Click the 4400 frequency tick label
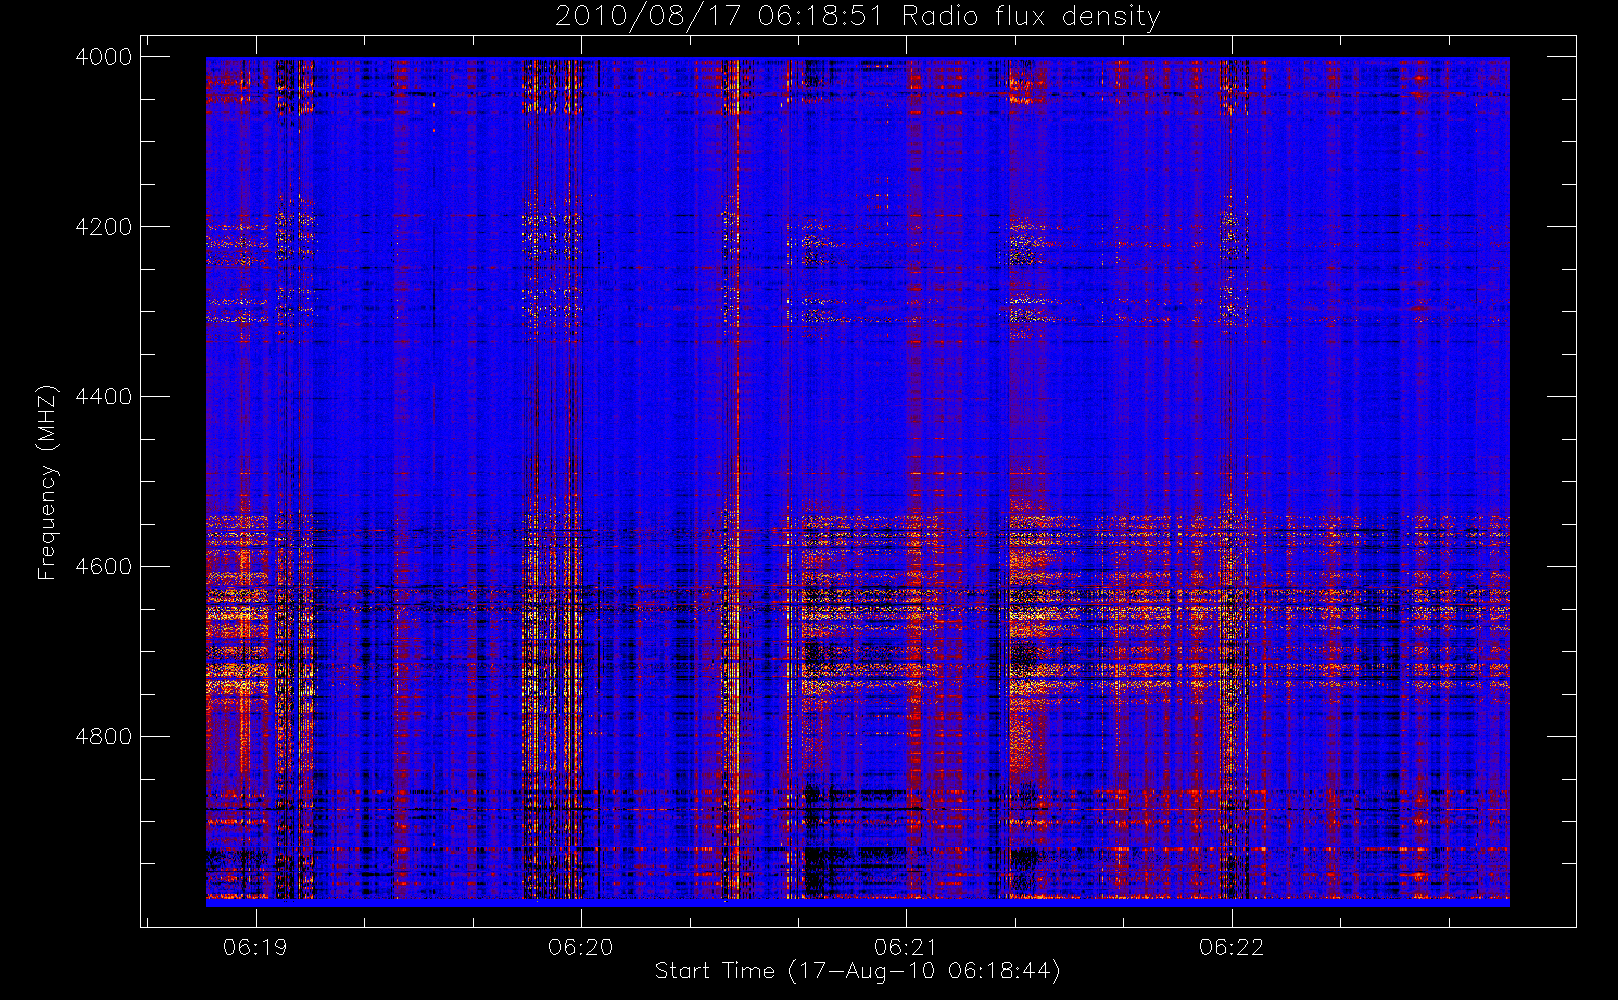 pyautogui.click(x=104, y=397)
